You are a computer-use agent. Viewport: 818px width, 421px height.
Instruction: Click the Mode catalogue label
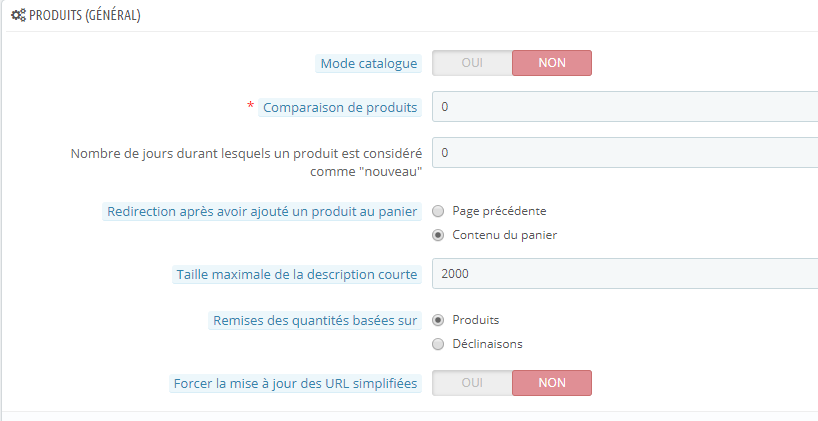pyautogui.click(x=368, y=63)
